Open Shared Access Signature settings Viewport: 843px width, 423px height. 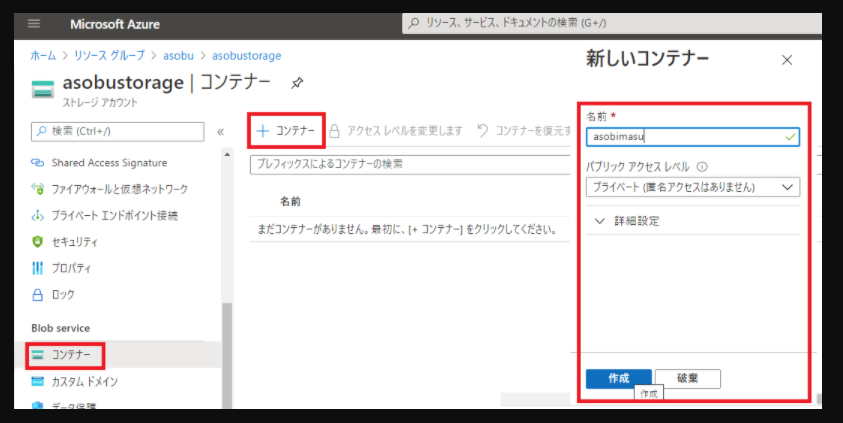pos(109,163)
